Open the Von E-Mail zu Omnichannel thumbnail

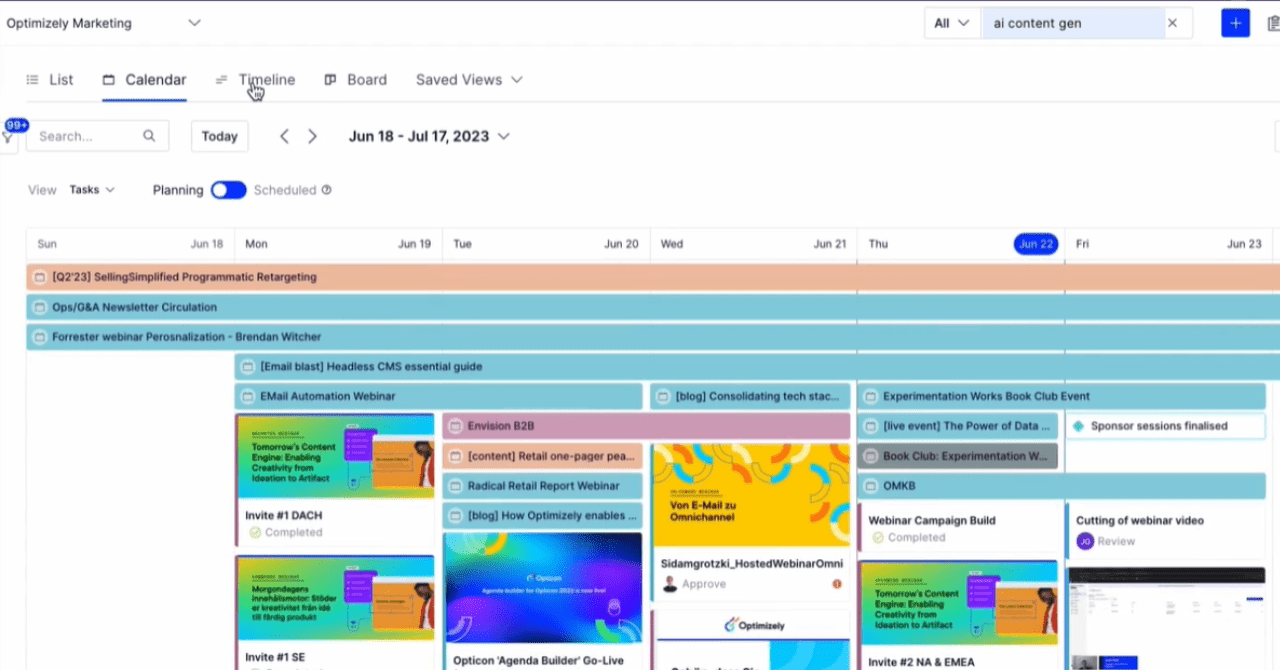pyautogui.click(x=751, y=495)
